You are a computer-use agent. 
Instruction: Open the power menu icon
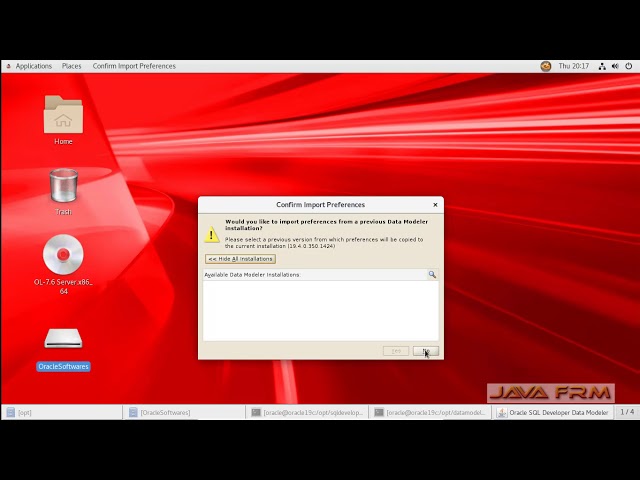[629, 66]
